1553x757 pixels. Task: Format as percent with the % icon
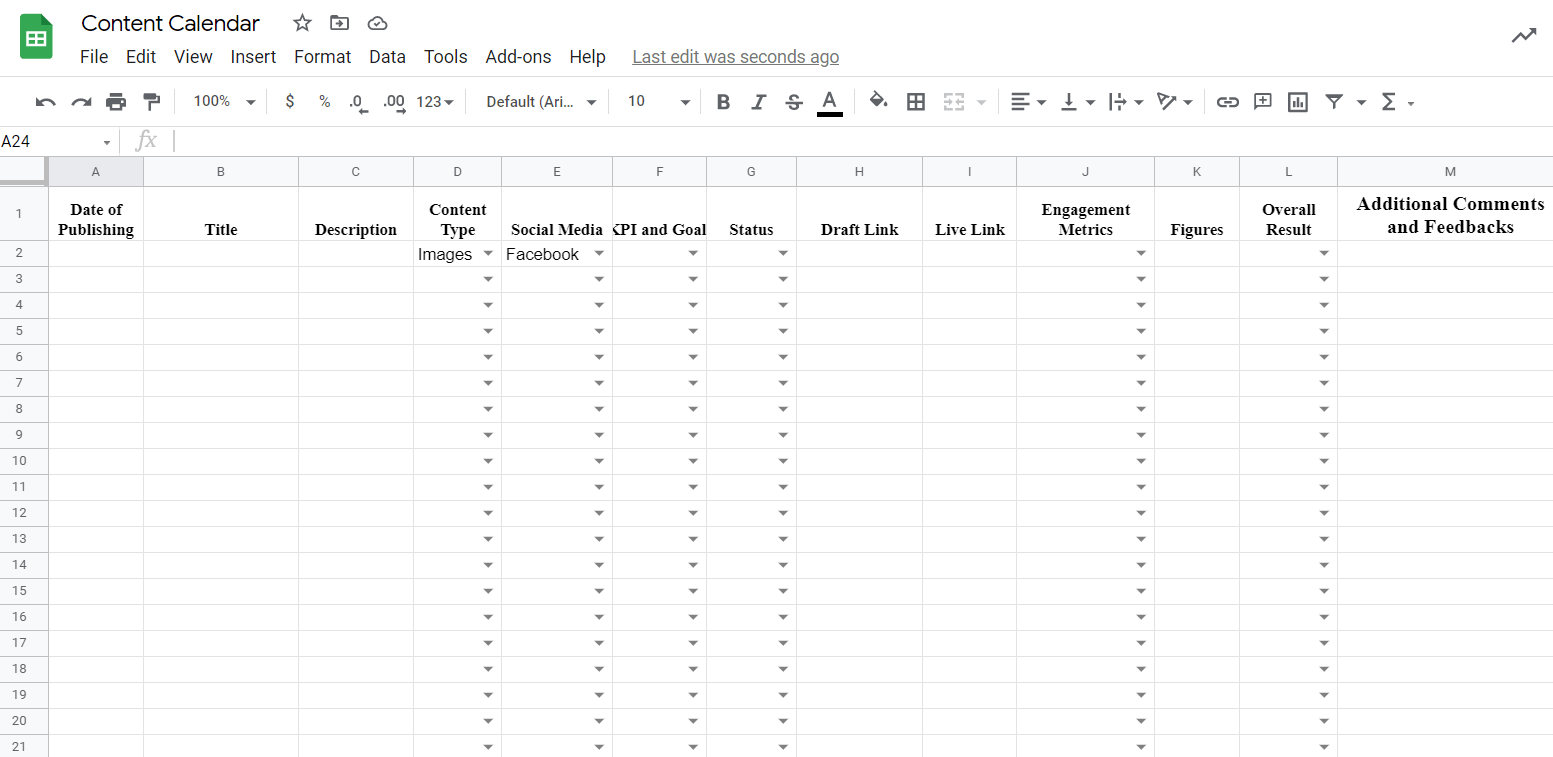tap(324, 102)
